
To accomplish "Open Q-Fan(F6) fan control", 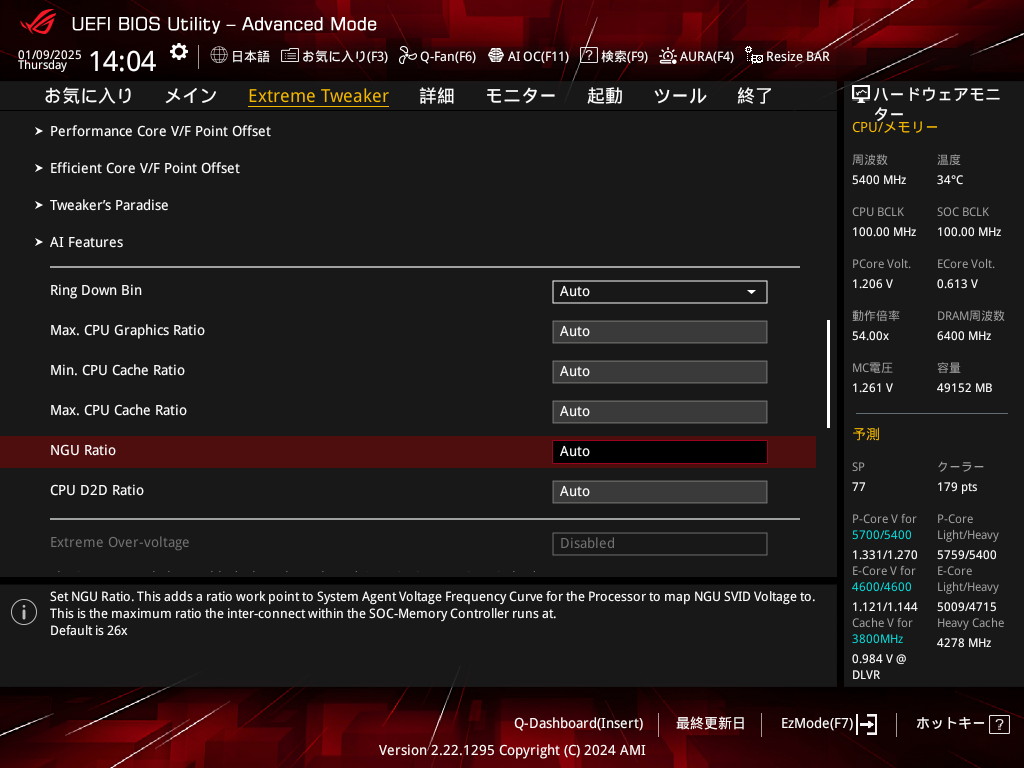I will pos(407,56).
